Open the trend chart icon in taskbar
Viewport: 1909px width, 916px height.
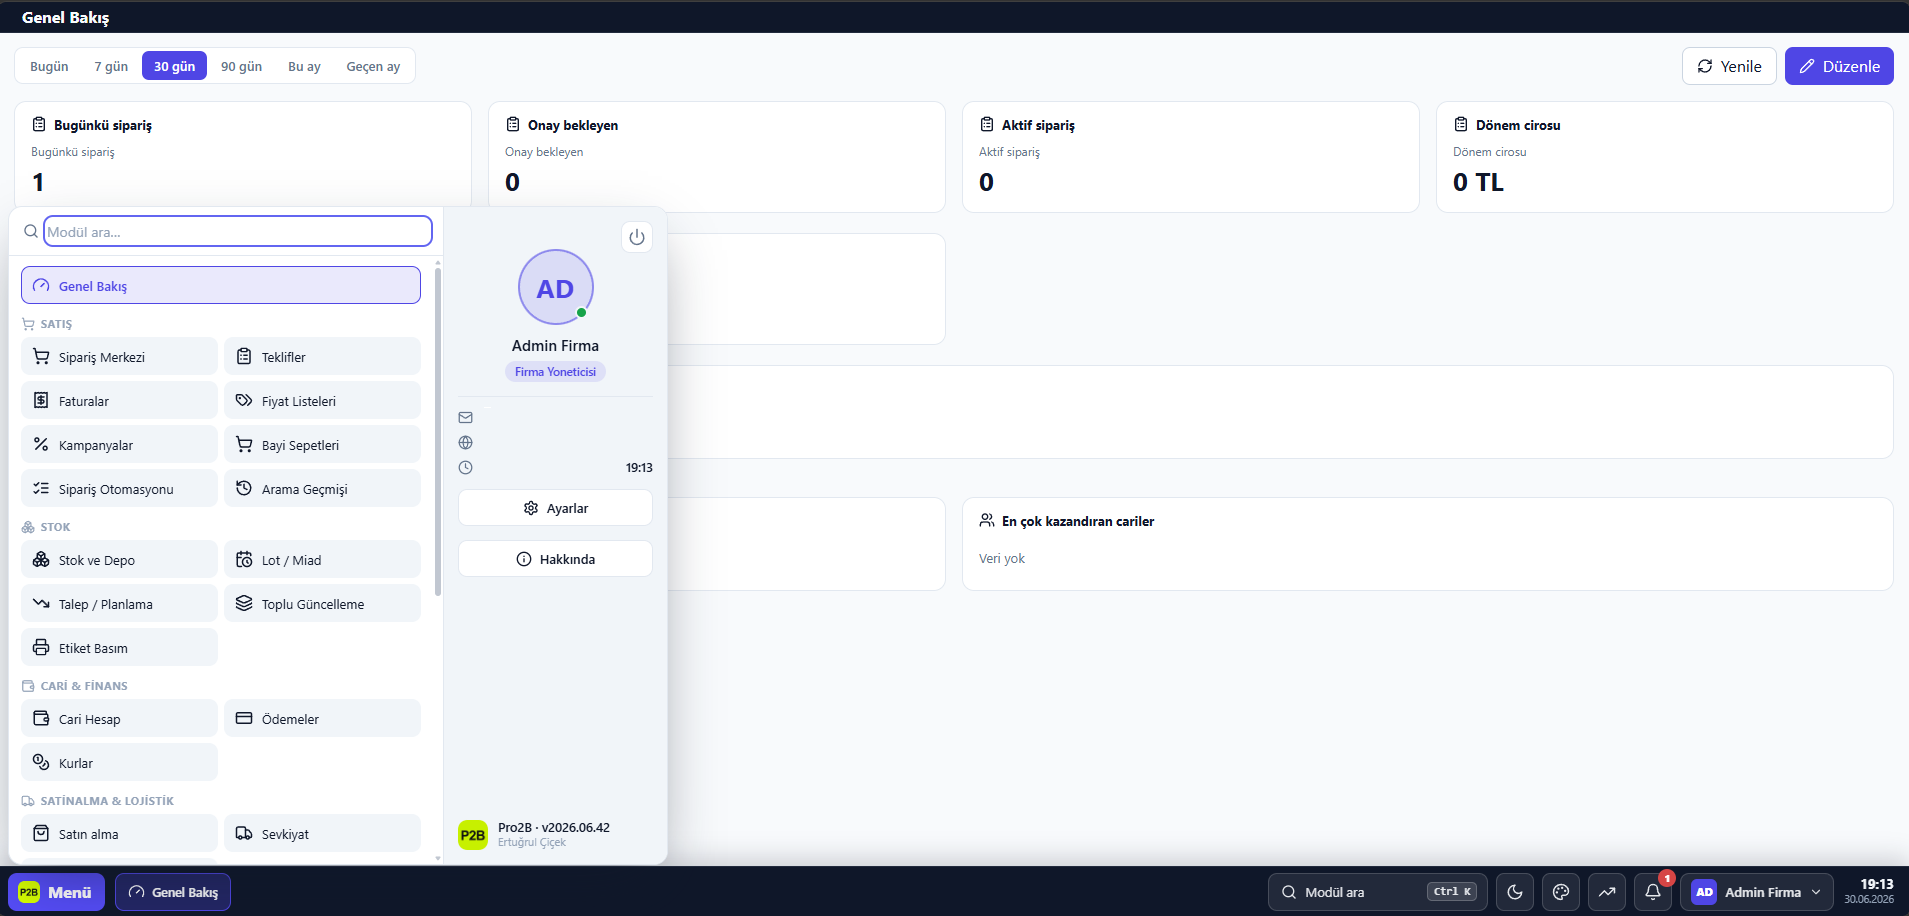[1607, 892]
